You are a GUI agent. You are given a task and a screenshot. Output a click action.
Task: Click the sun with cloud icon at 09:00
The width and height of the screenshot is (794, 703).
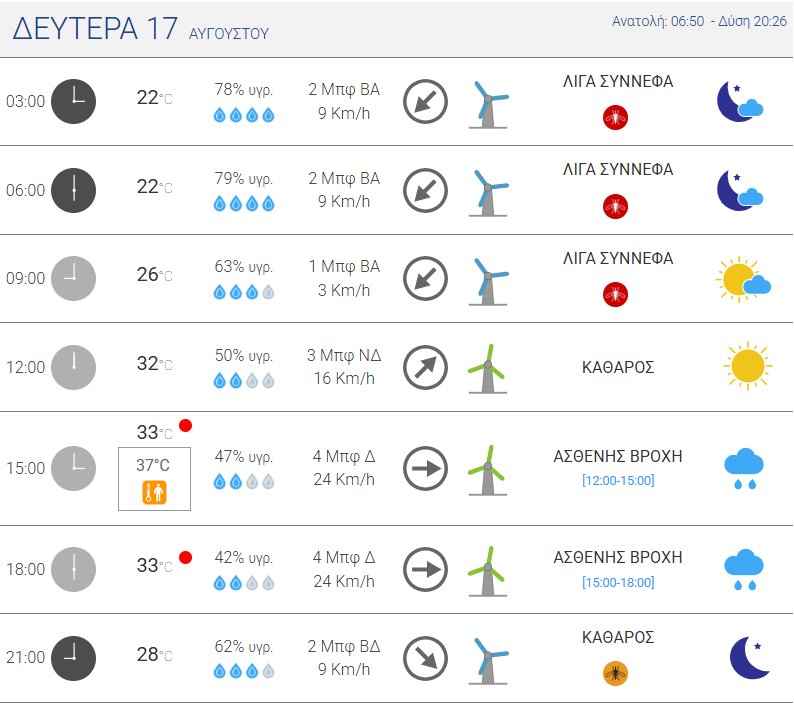743,279
